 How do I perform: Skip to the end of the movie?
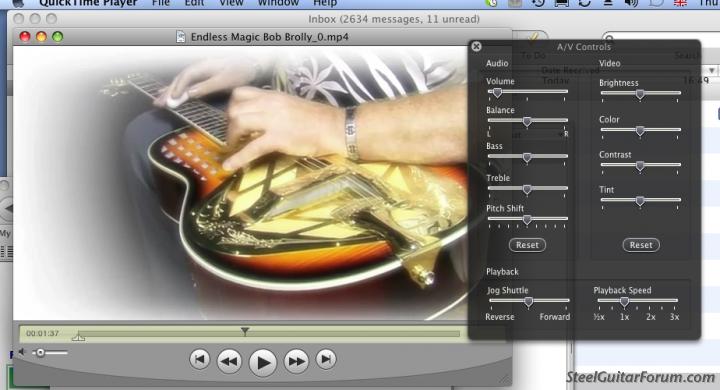326,359
